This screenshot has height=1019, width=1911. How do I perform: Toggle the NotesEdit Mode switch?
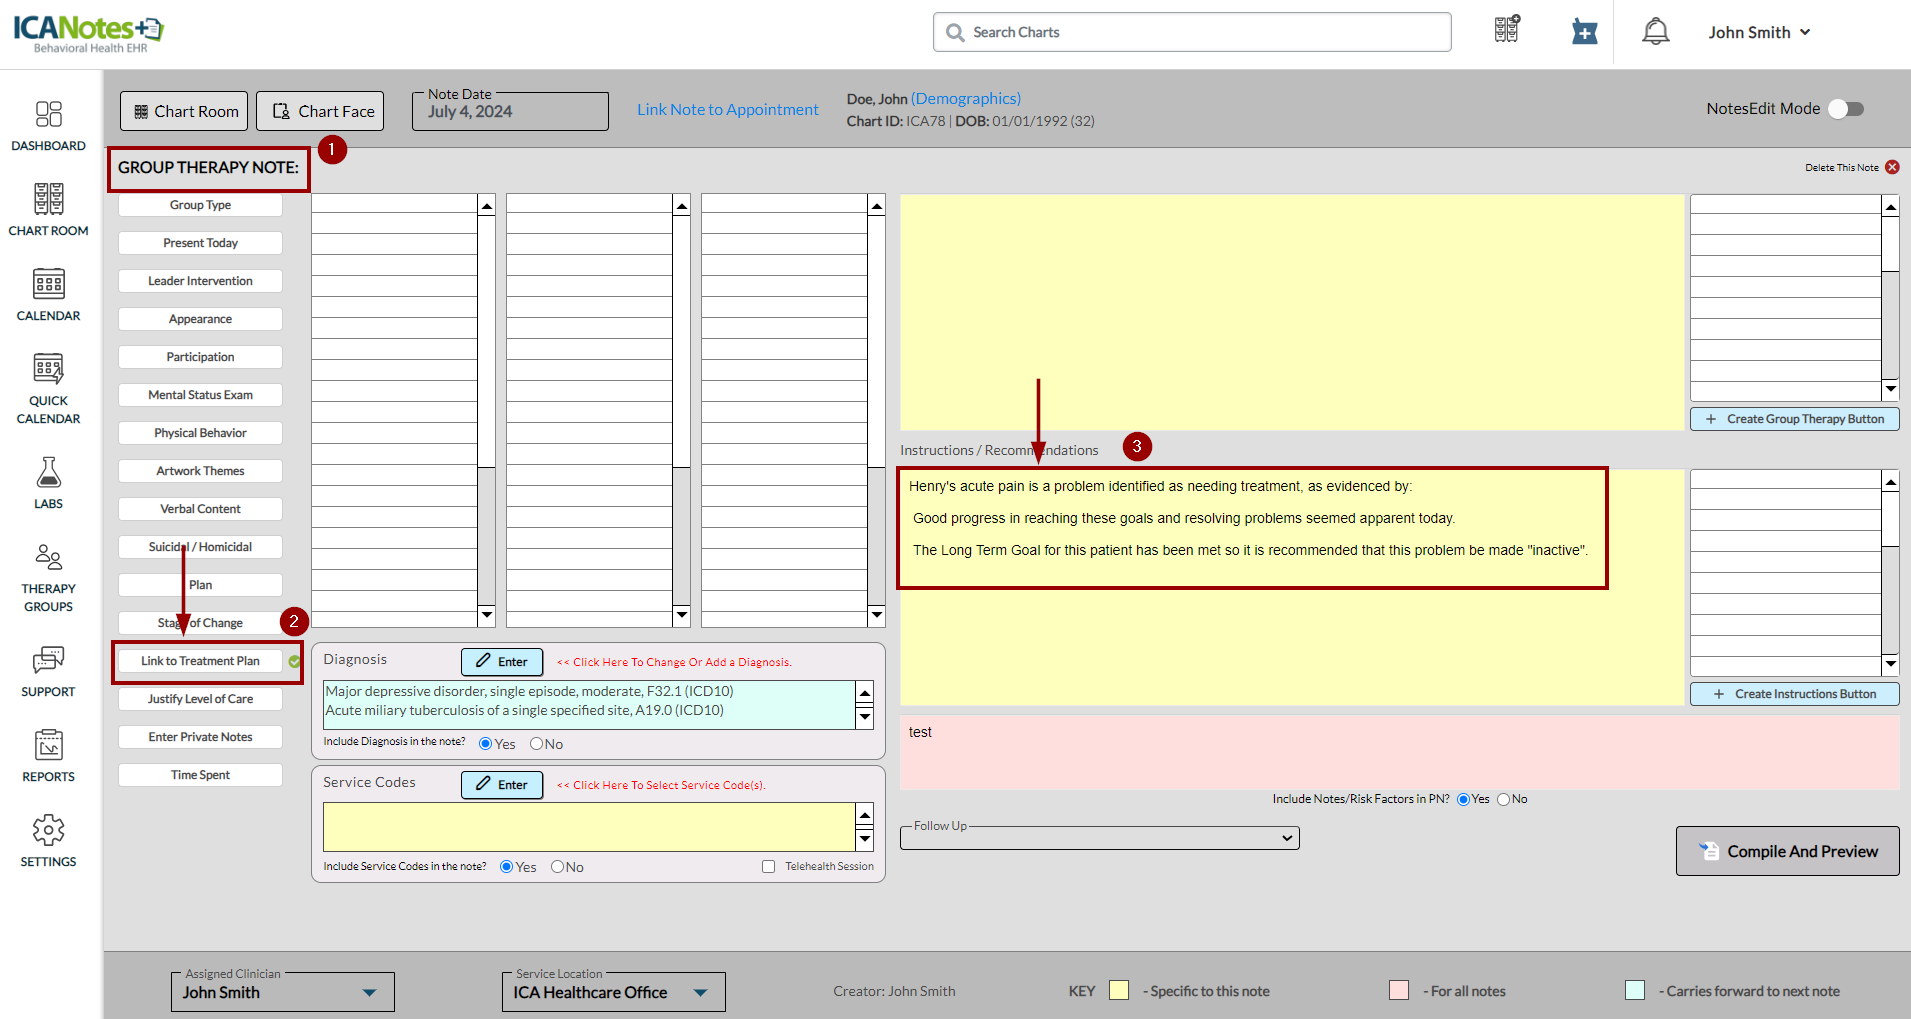tap(1845, 109)
